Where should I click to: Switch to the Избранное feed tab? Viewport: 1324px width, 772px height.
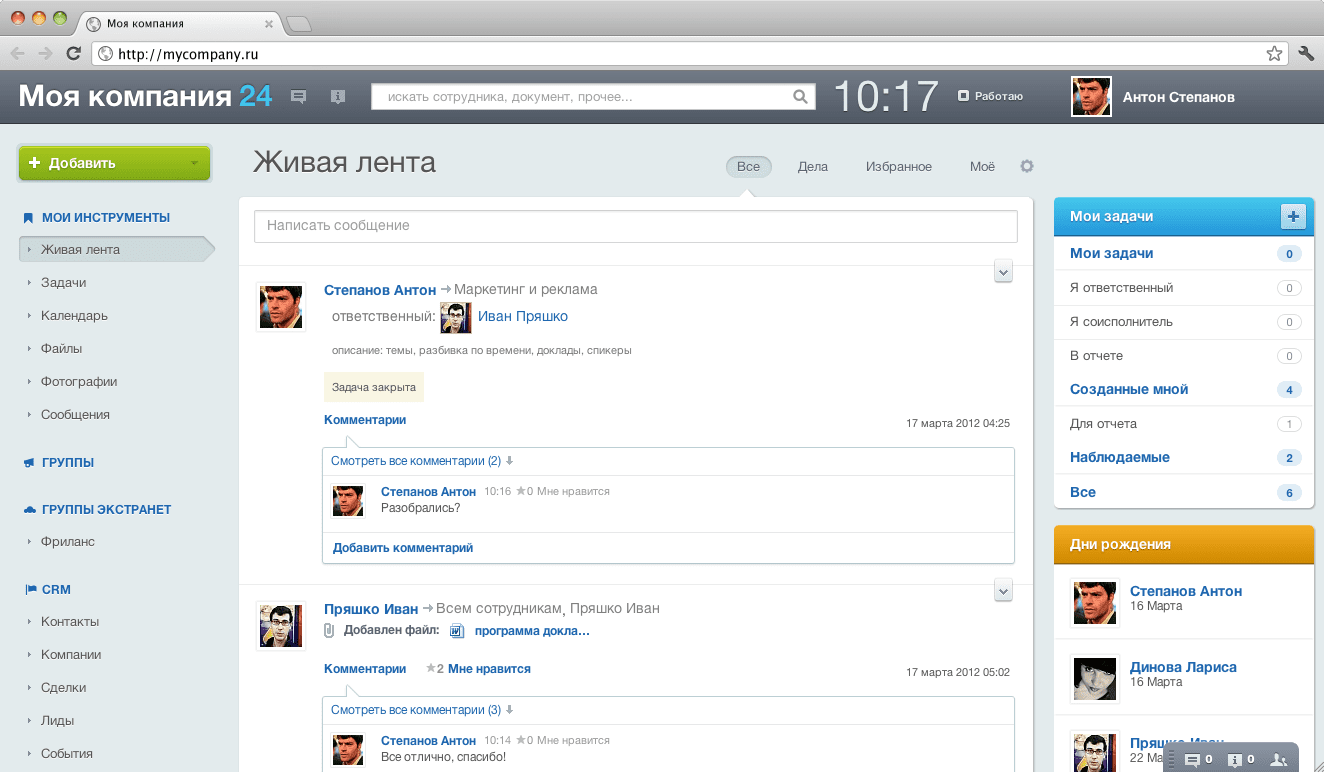pos(898,167)
